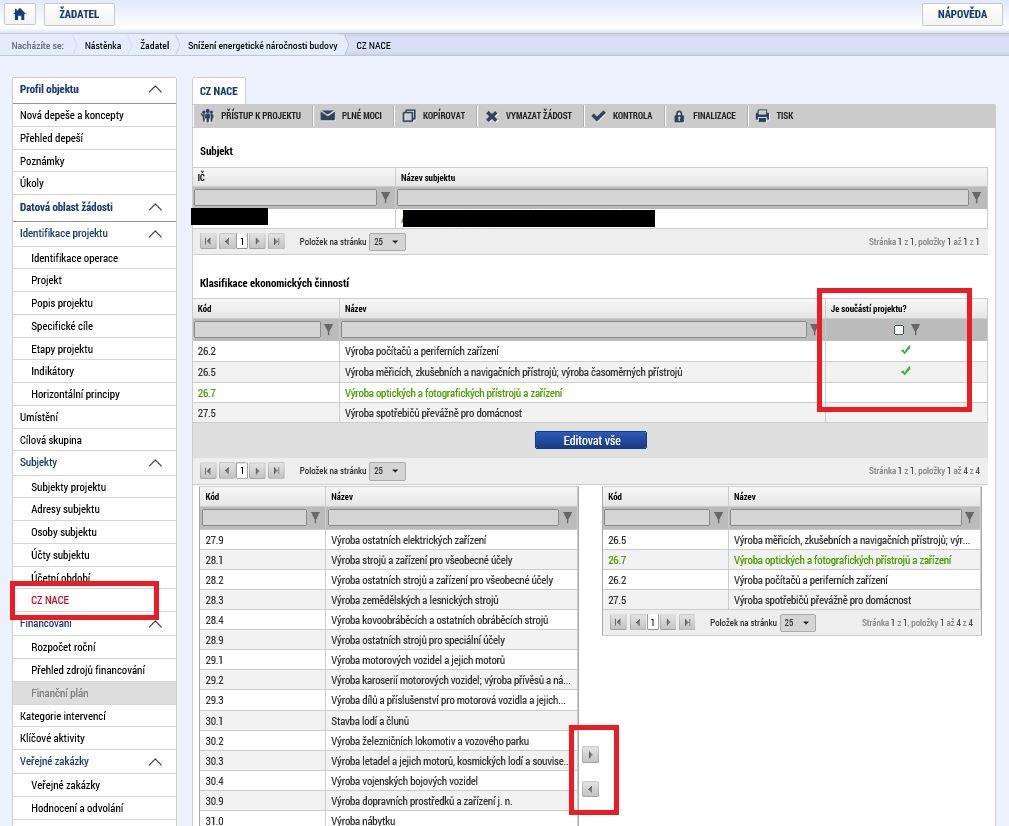Image resolution: width=1009 pixels, height=826 pixels.
Task: Open the PŘÍSTUP K PROJEKTU toolbar item
Action: click(x=252, y=116)
